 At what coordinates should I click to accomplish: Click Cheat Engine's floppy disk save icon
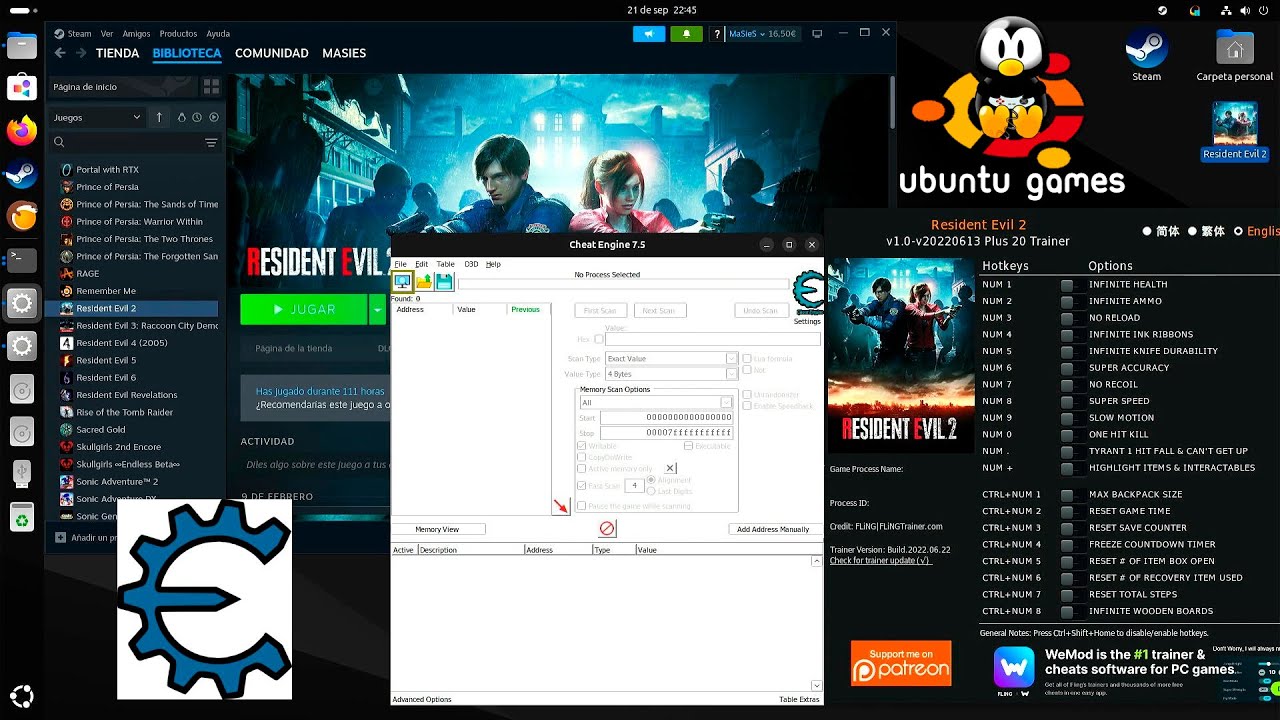tap(444, 283)
